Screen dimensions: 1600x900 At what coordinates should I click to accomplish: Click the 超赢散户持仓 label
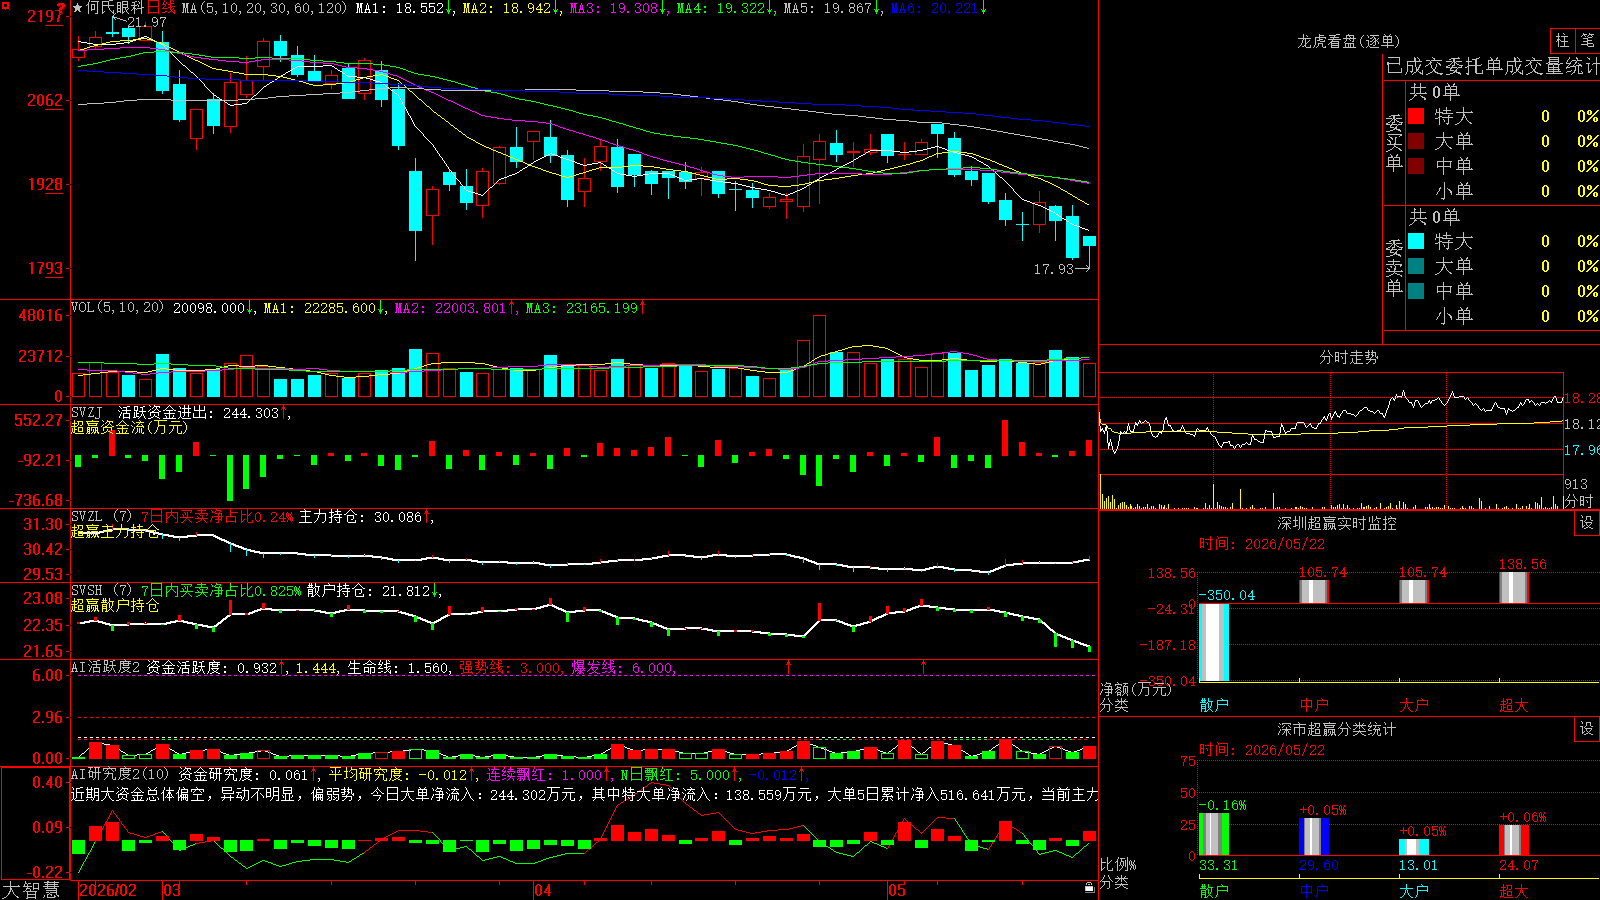[115, 606]
